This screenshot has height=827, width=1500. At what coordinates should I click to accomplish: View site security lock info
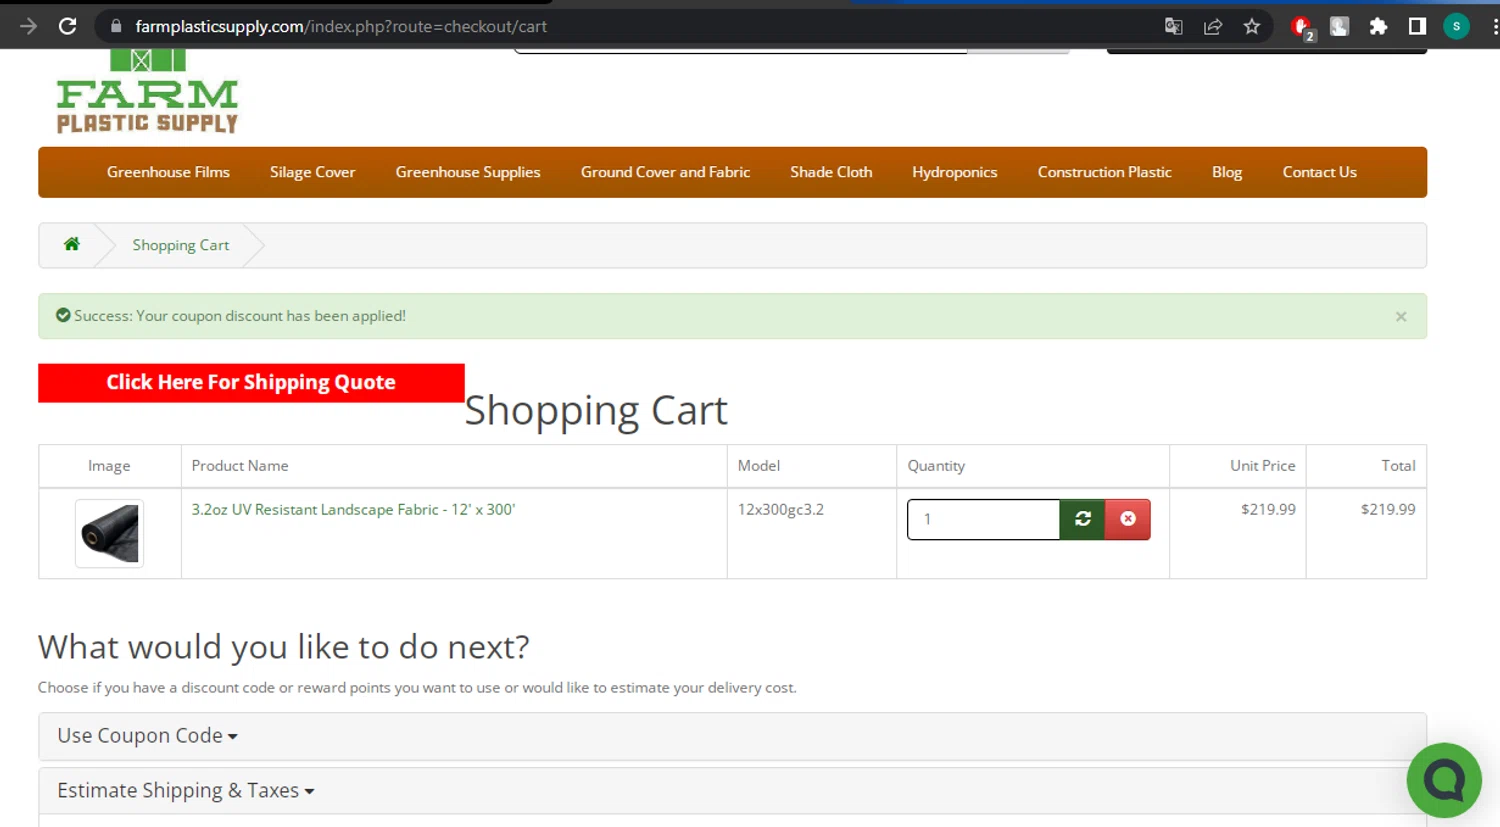pos(116,27)
